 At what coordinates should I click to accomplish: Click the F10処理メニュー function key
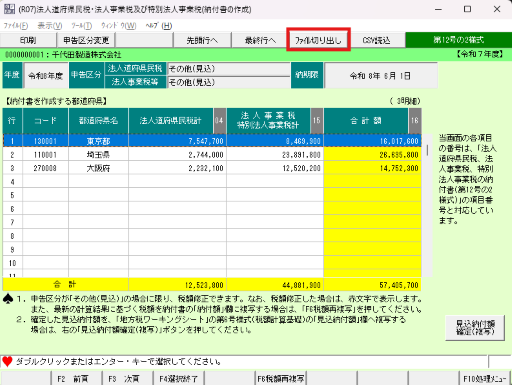485,379
